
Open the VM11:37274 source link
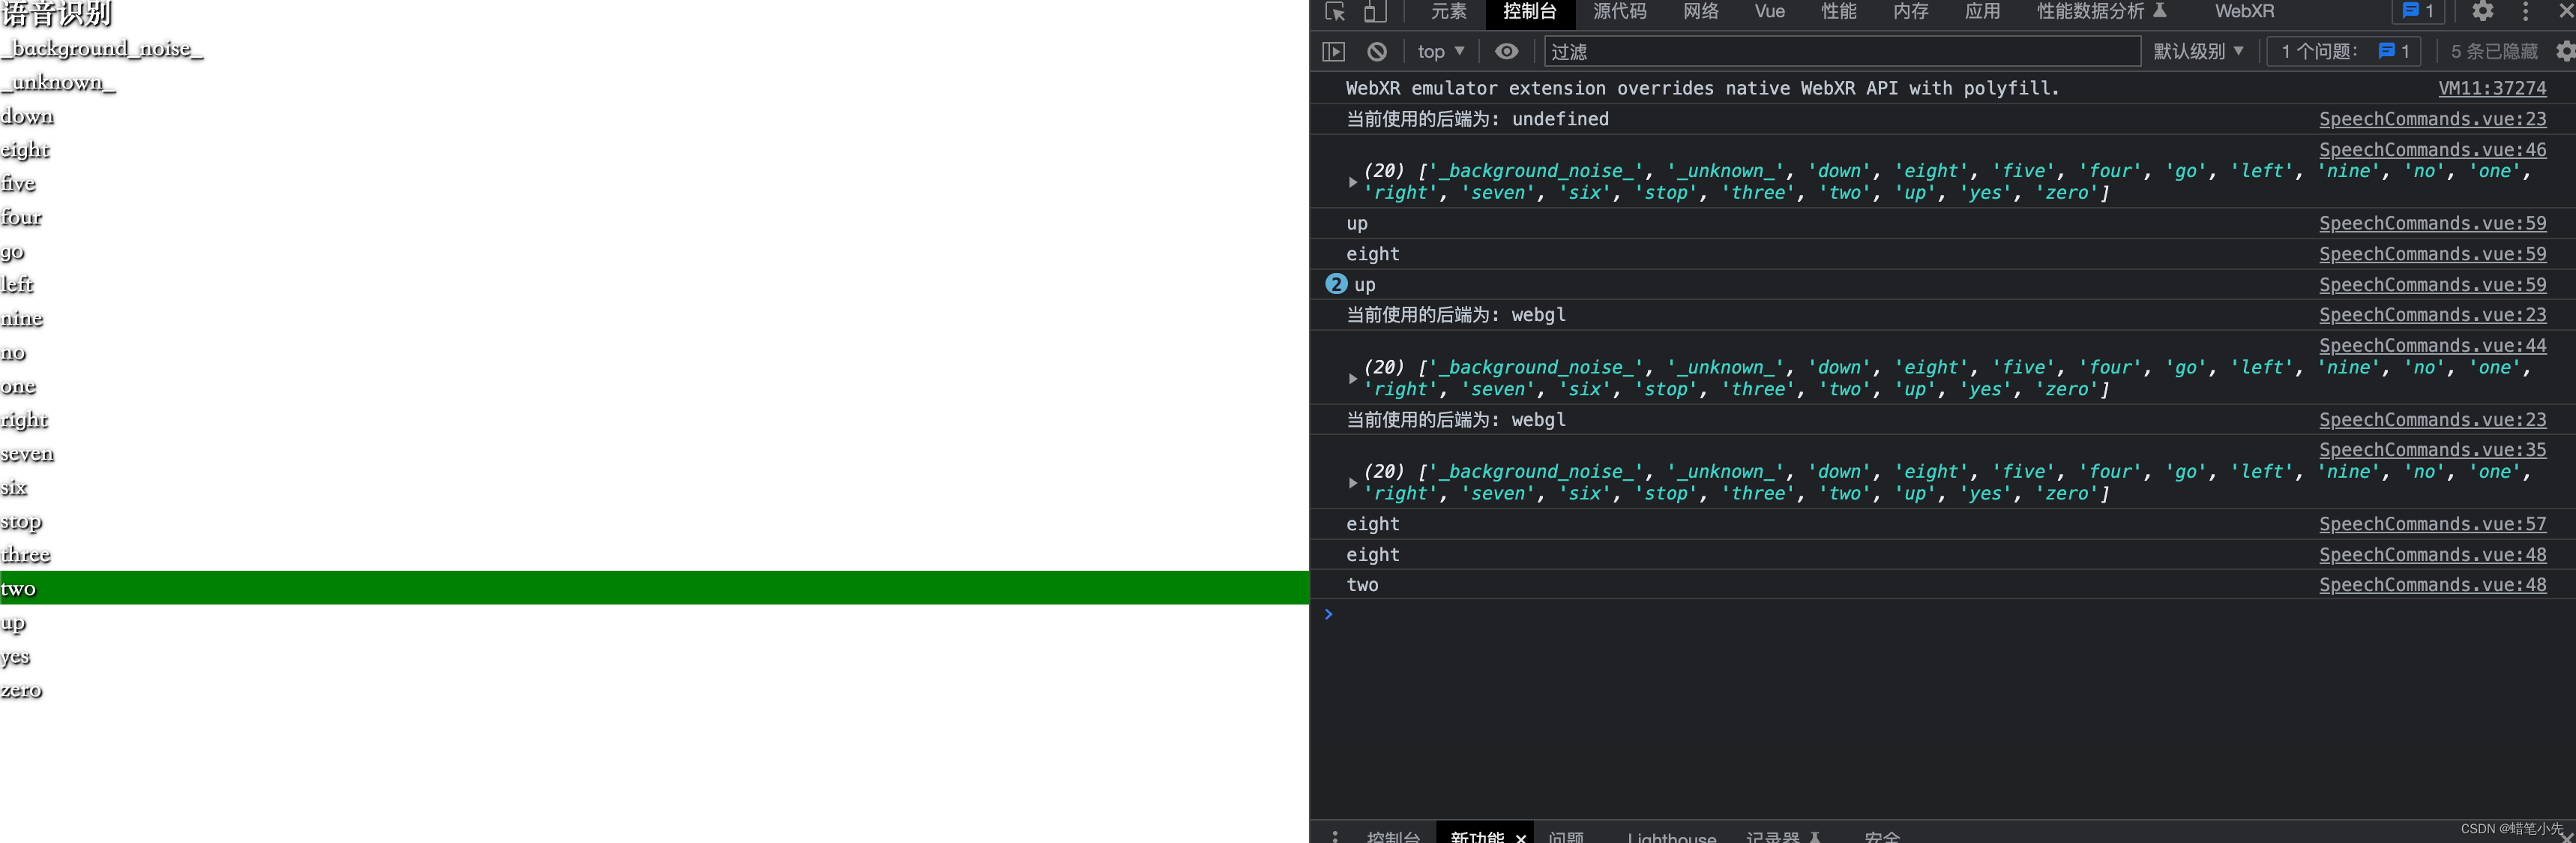tap(2491, 89)
